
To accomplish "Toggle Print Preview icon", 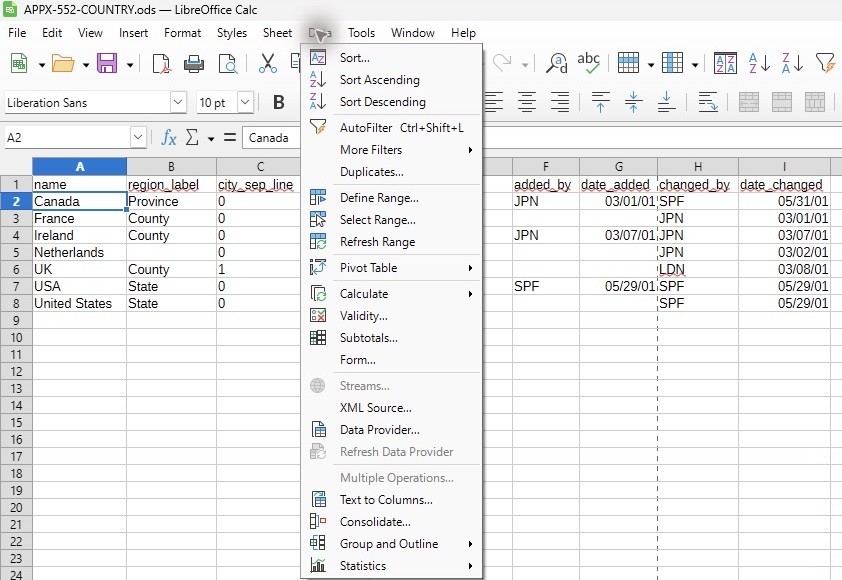I will point(228,63).
